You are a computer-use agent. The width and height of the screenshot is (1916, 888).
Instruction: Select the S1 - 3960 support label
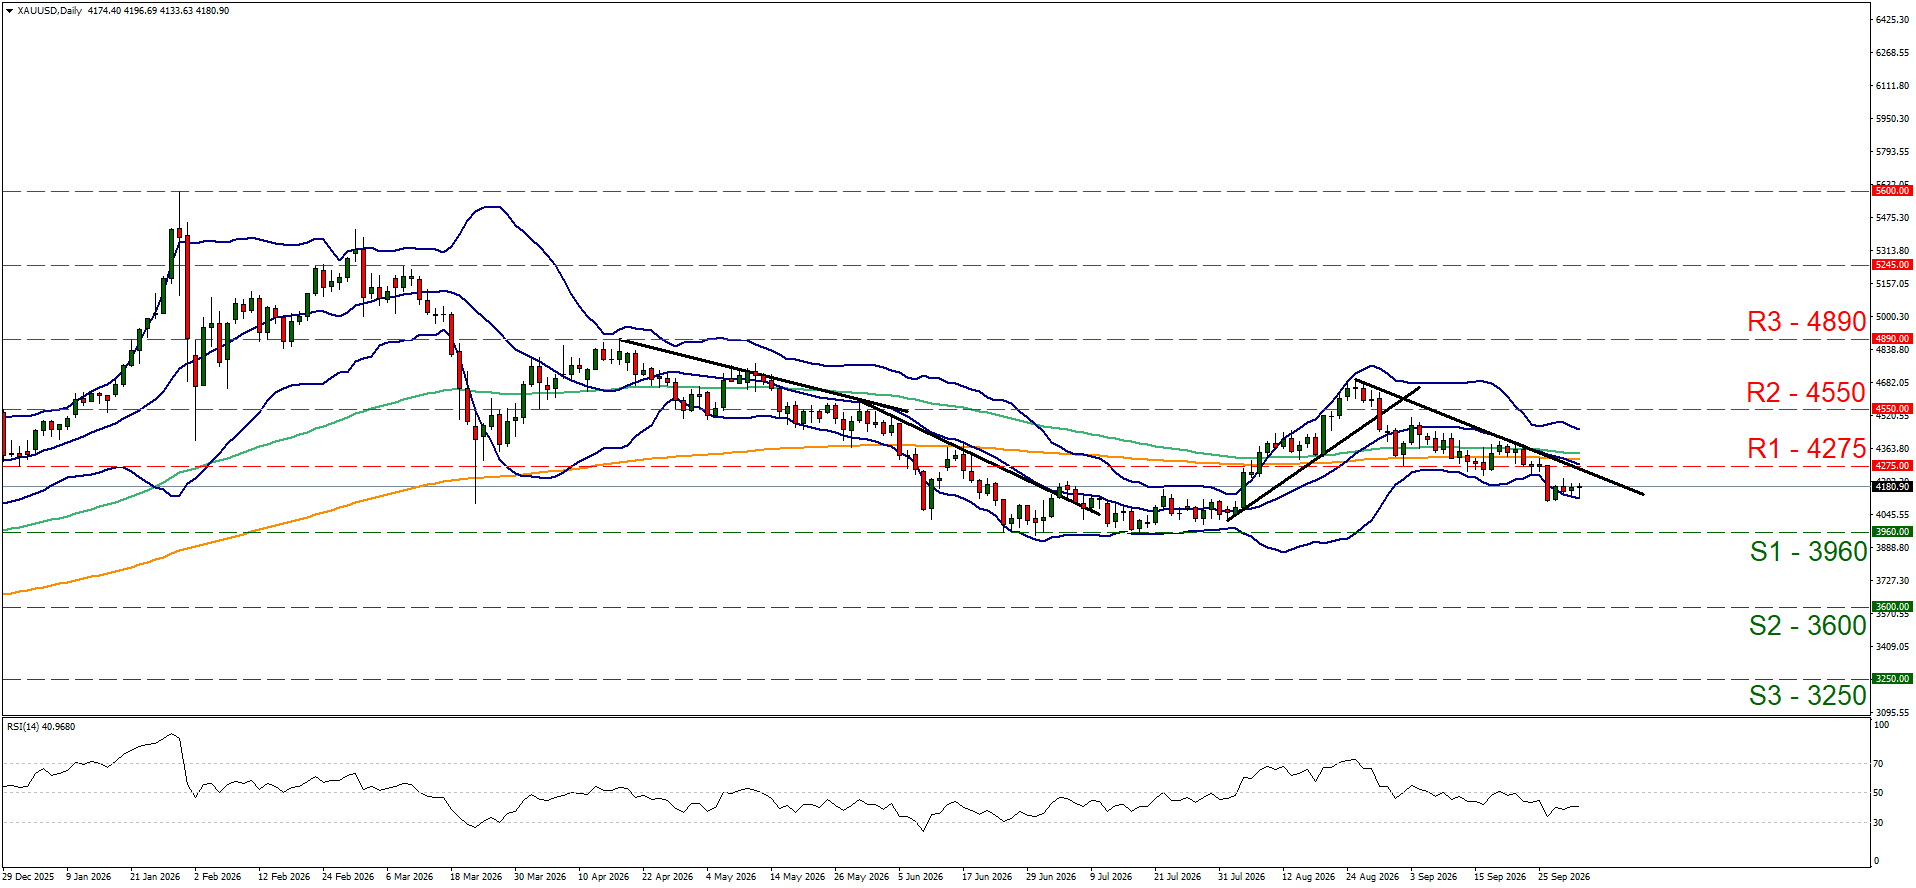(1808, 552)
